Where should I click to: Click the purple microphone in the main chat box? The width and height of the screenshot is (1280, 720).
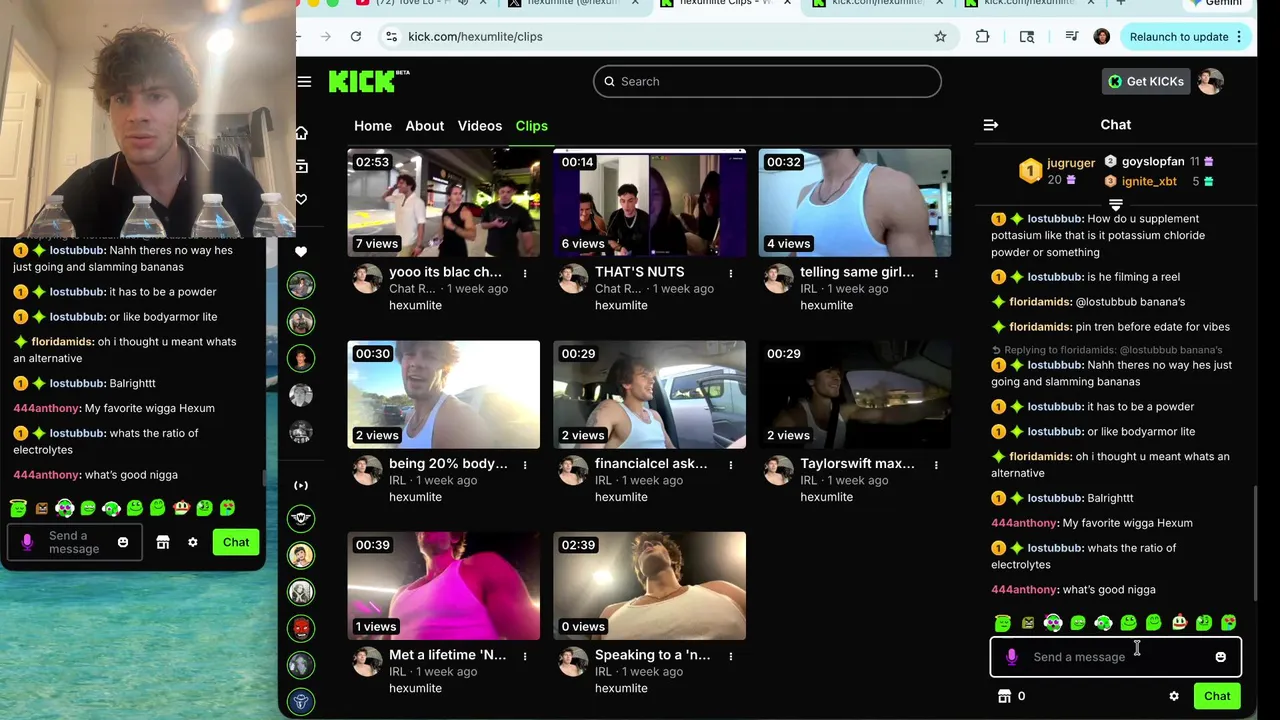(1011, 657)
